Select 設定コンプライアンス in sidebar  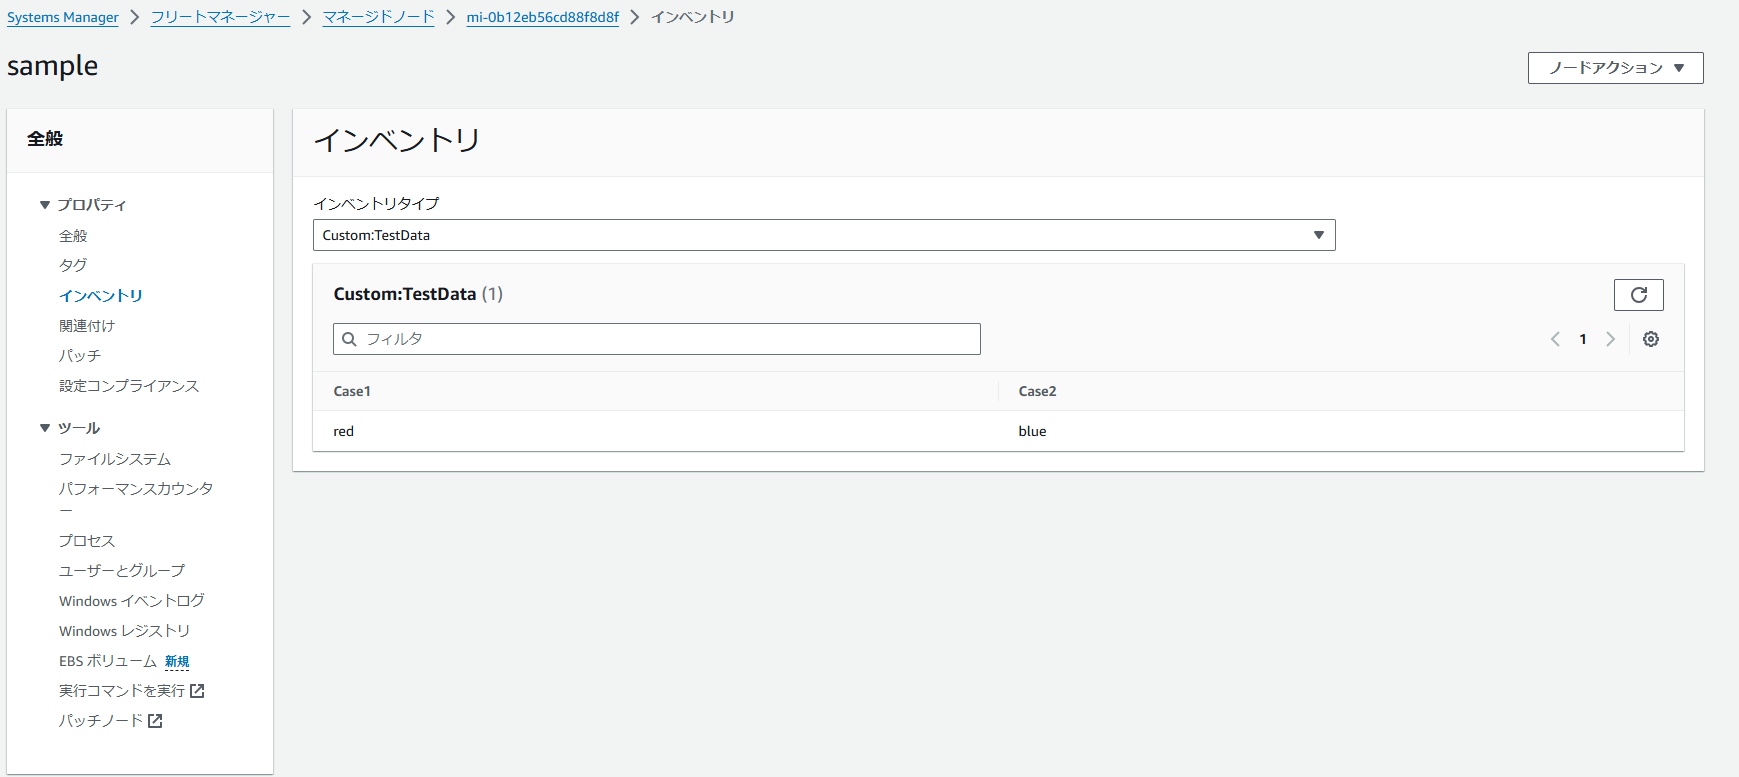[x=129, y=386]
